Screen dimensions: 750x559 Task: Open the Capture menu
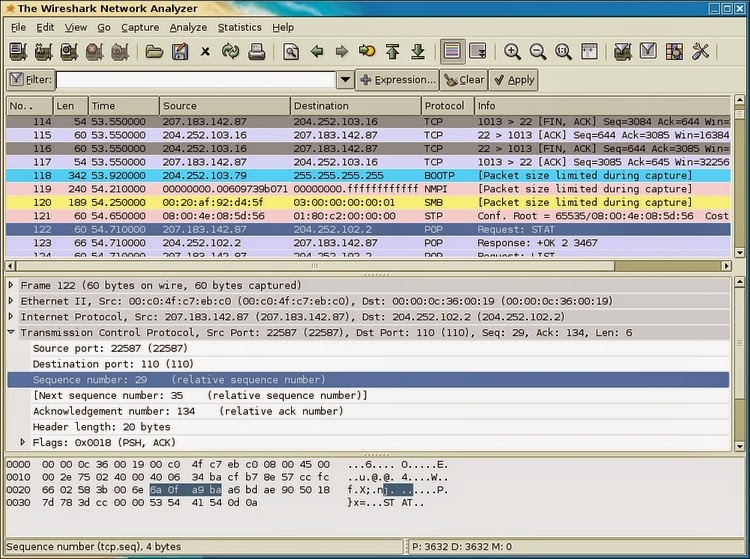(140, 27)
